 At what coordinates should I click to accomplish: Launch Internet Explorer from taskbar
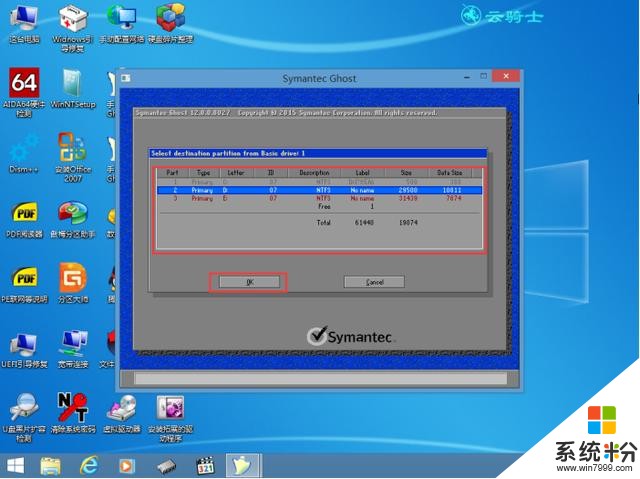(89, 466)
